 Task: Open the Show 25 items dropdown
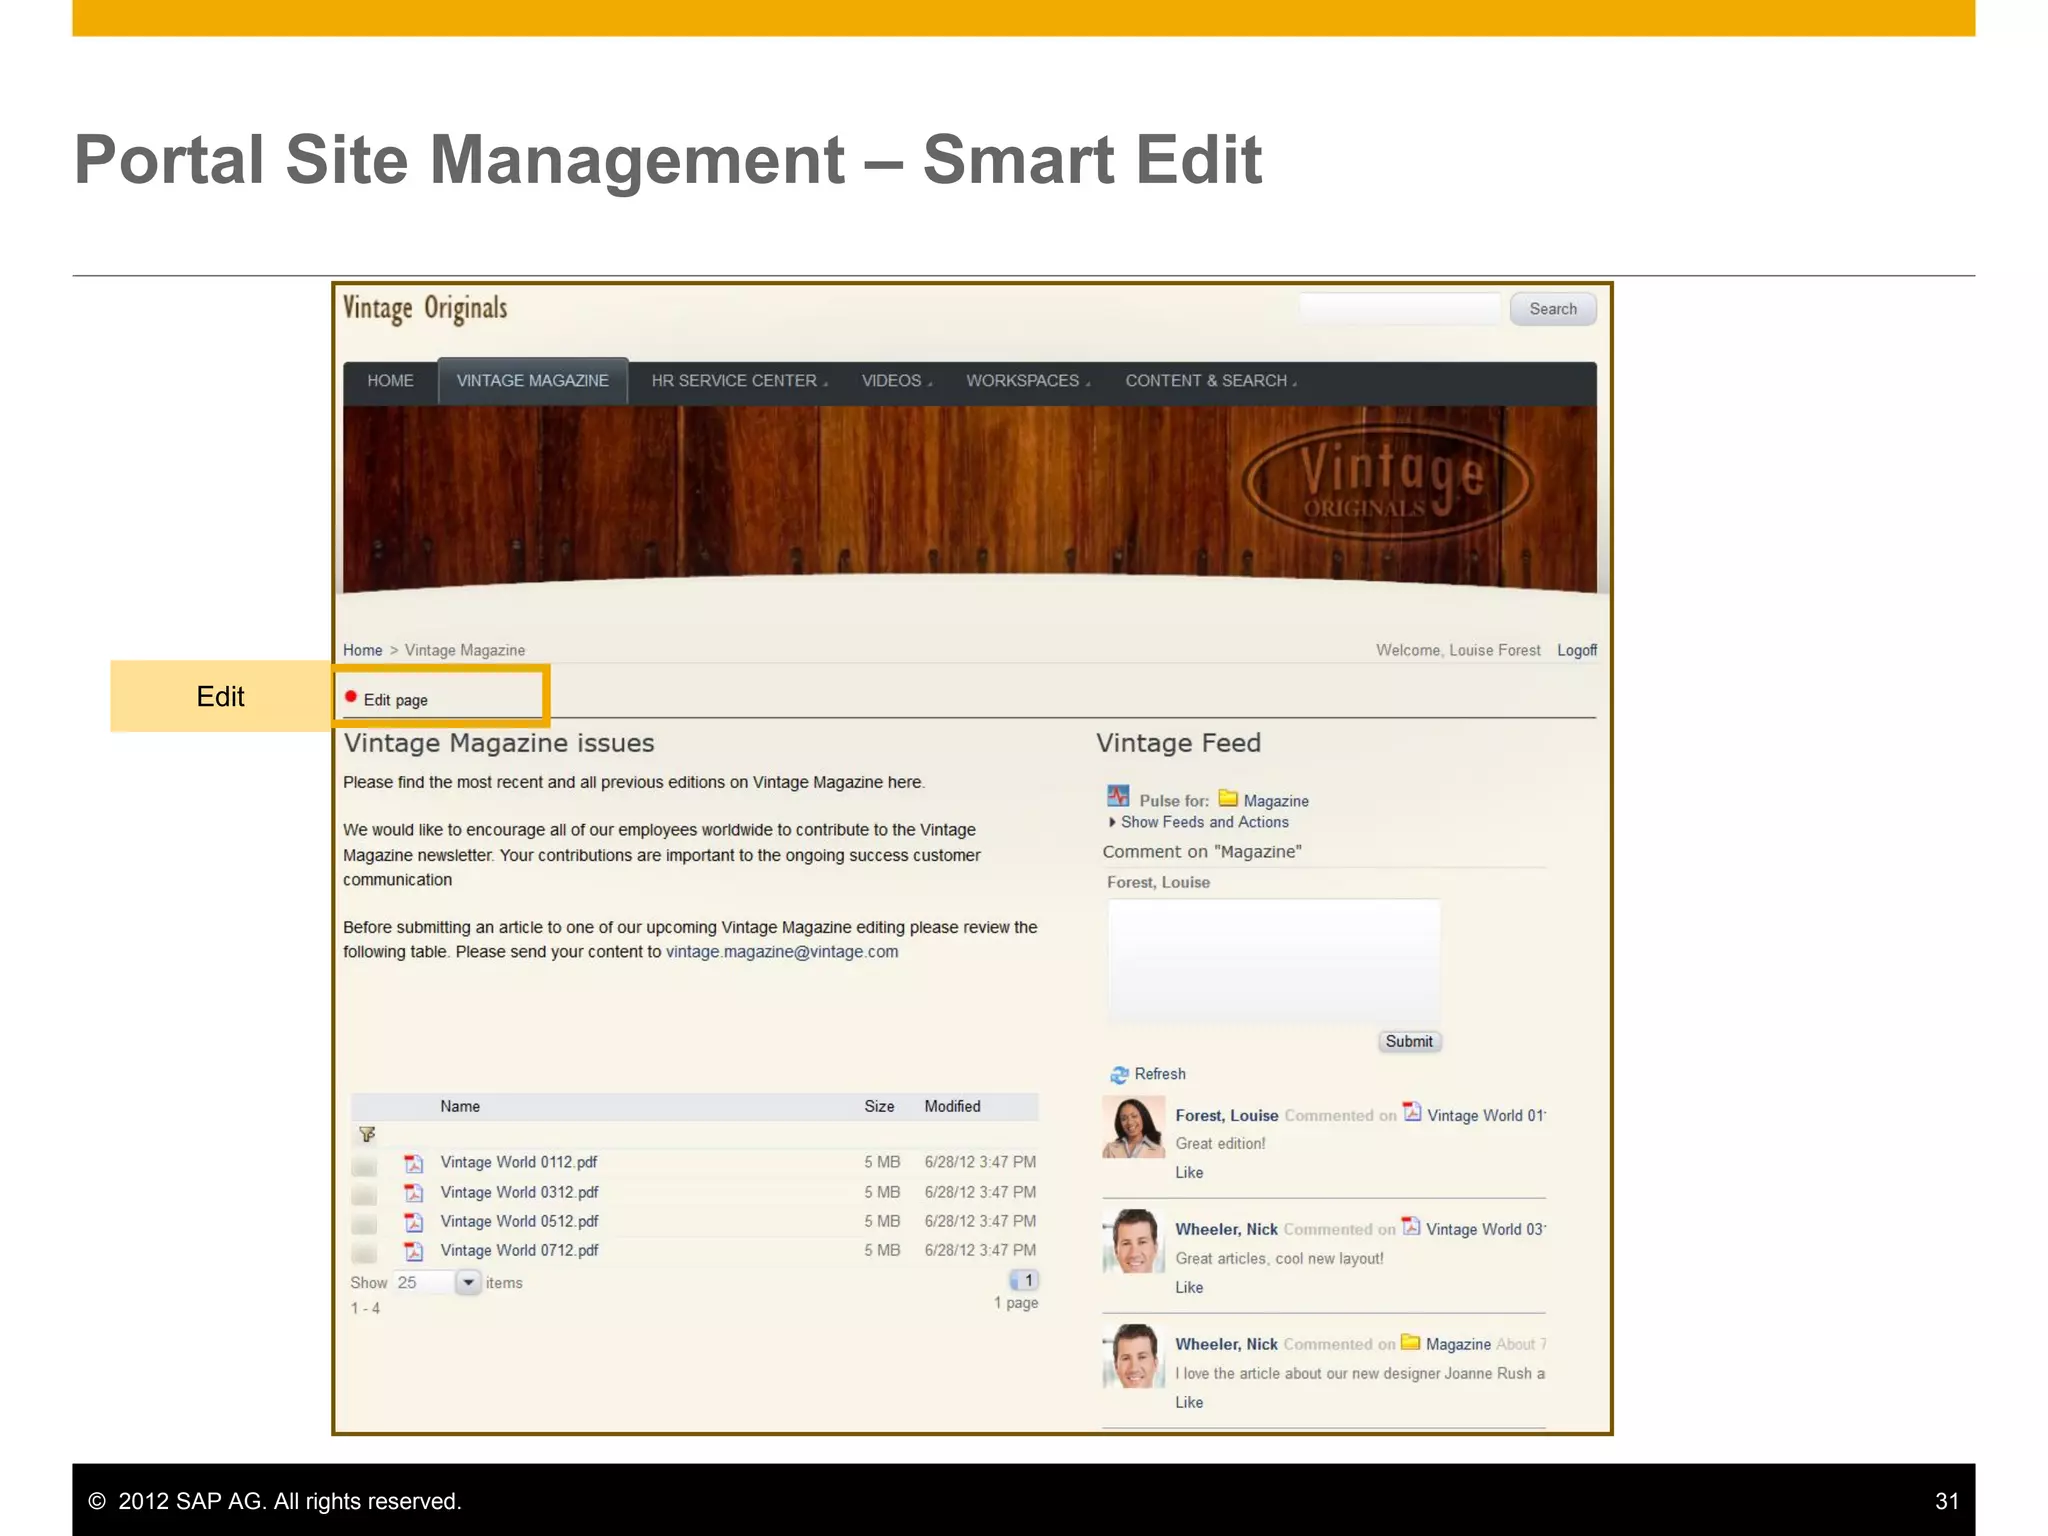tap(467, 1282)
